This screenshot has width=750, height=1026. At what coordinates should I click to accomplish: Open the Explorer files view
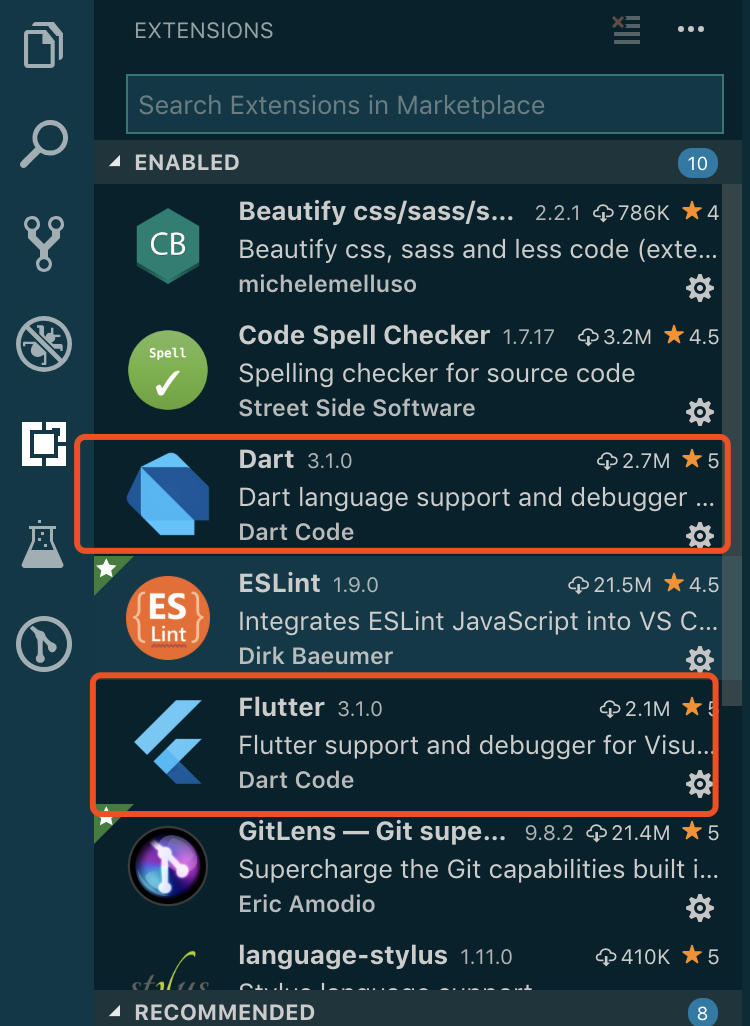(44, 46)
